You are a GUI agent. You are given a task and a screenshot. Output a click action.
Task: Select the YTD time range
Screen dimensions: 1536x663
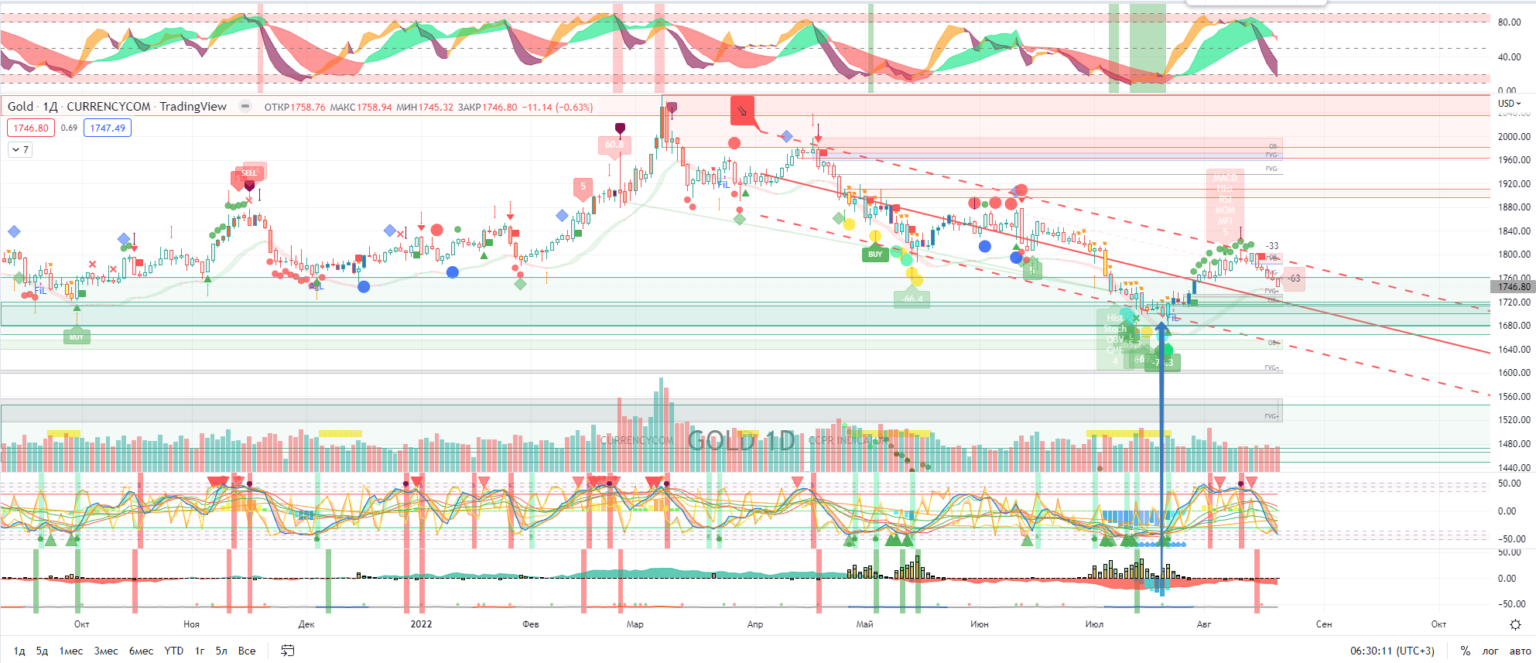pyautogui.click(x=173, y=651)
